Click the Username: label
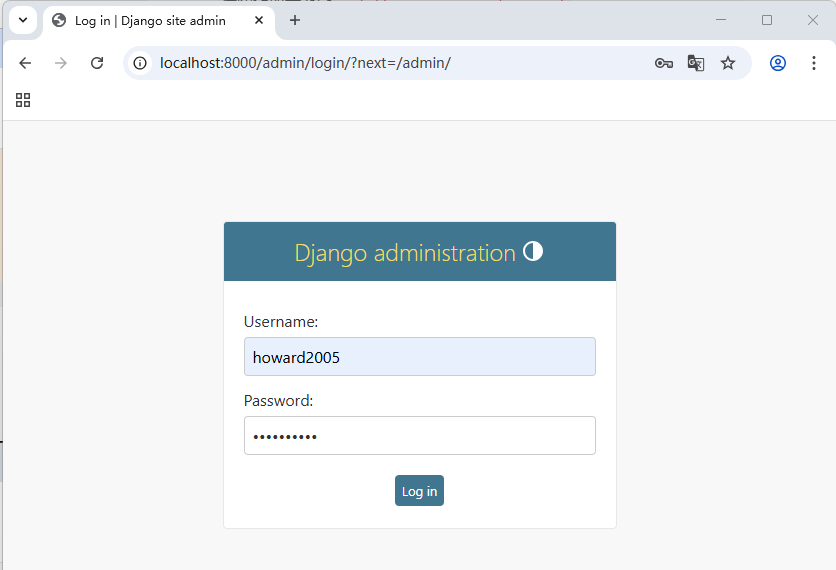 (281, 322)
